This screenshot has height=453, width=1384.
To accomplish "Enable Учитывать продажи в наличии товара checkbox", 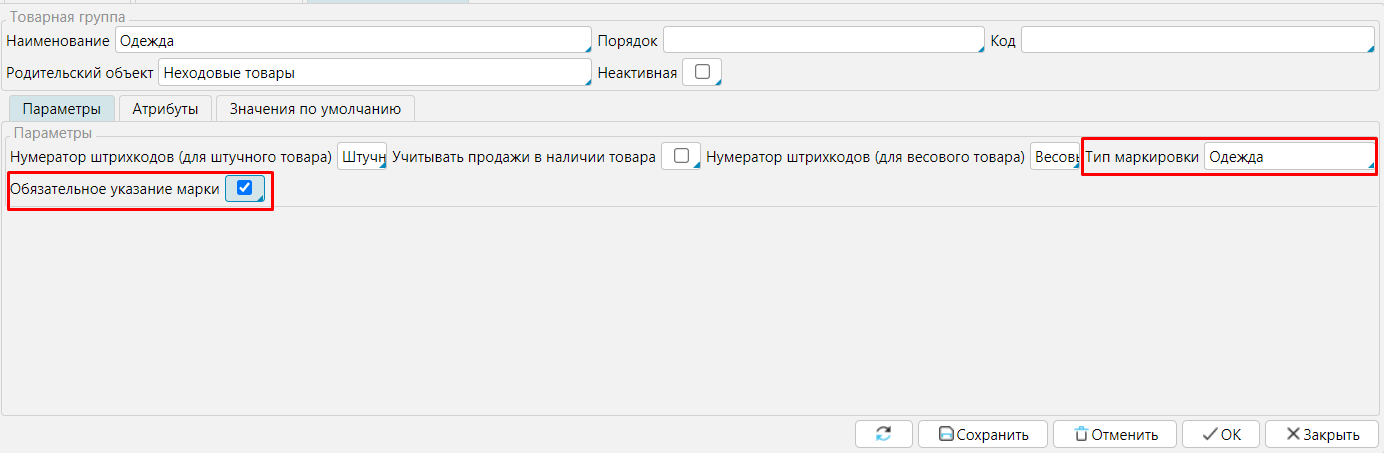I will click(x=681, y=156).
